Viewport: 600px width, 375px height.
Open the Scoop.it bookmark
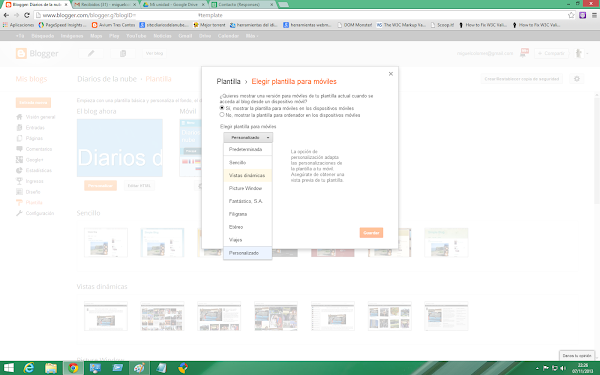click(x=442, y=25)
